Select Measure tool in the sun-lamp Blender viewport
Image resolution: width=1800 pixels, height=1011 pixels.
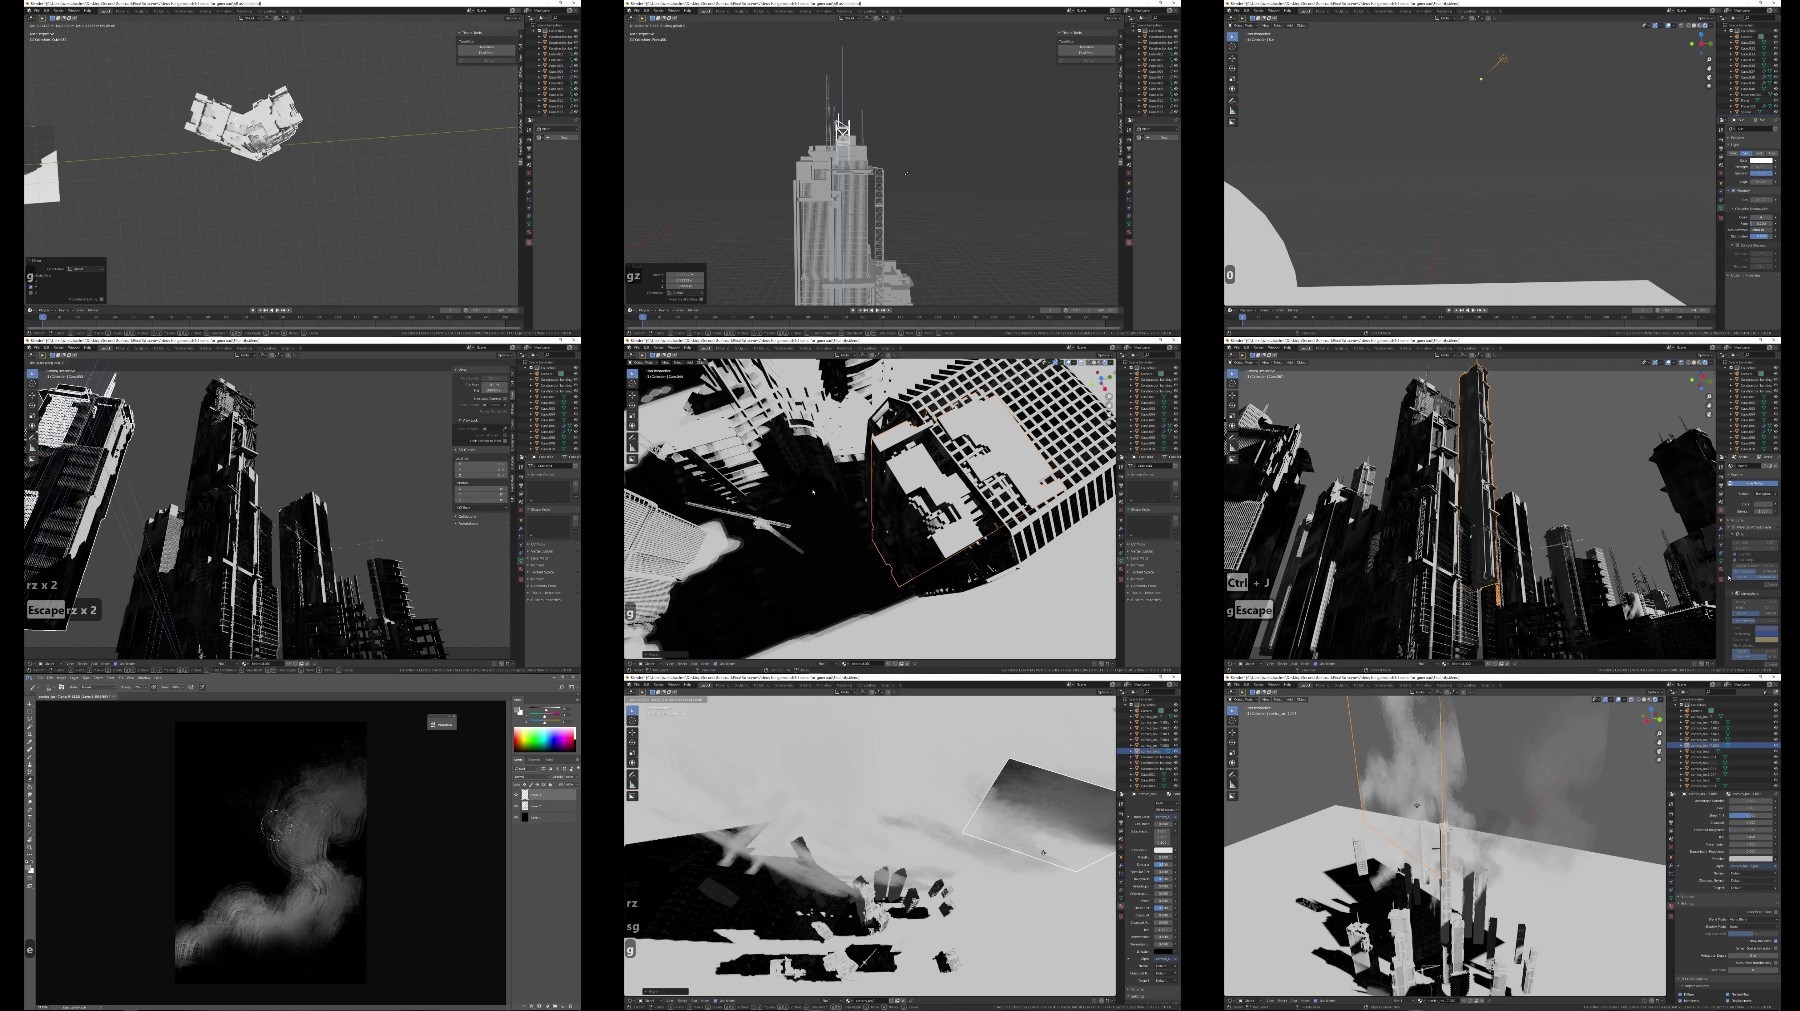(1232, 110)
